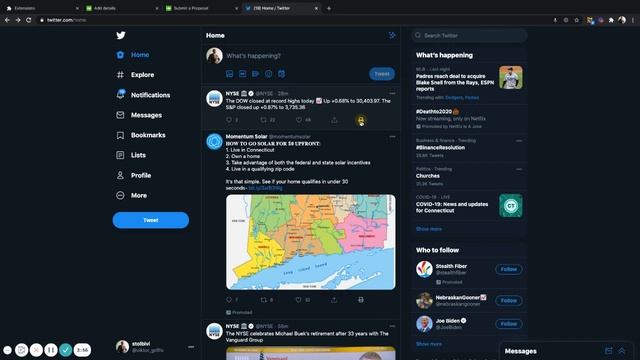Viewport: 640px width, 360px height.
Task: Open the Connecticut map image
Action: click(x=311, y=242)
